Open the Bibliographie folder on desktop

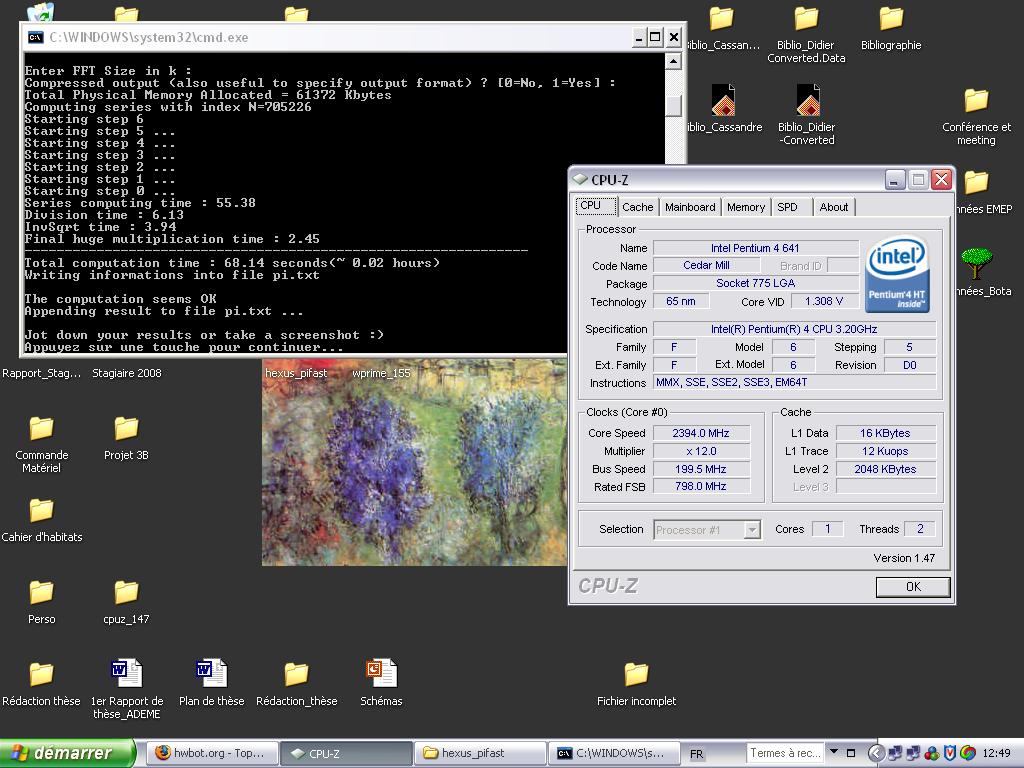(891, 18)
